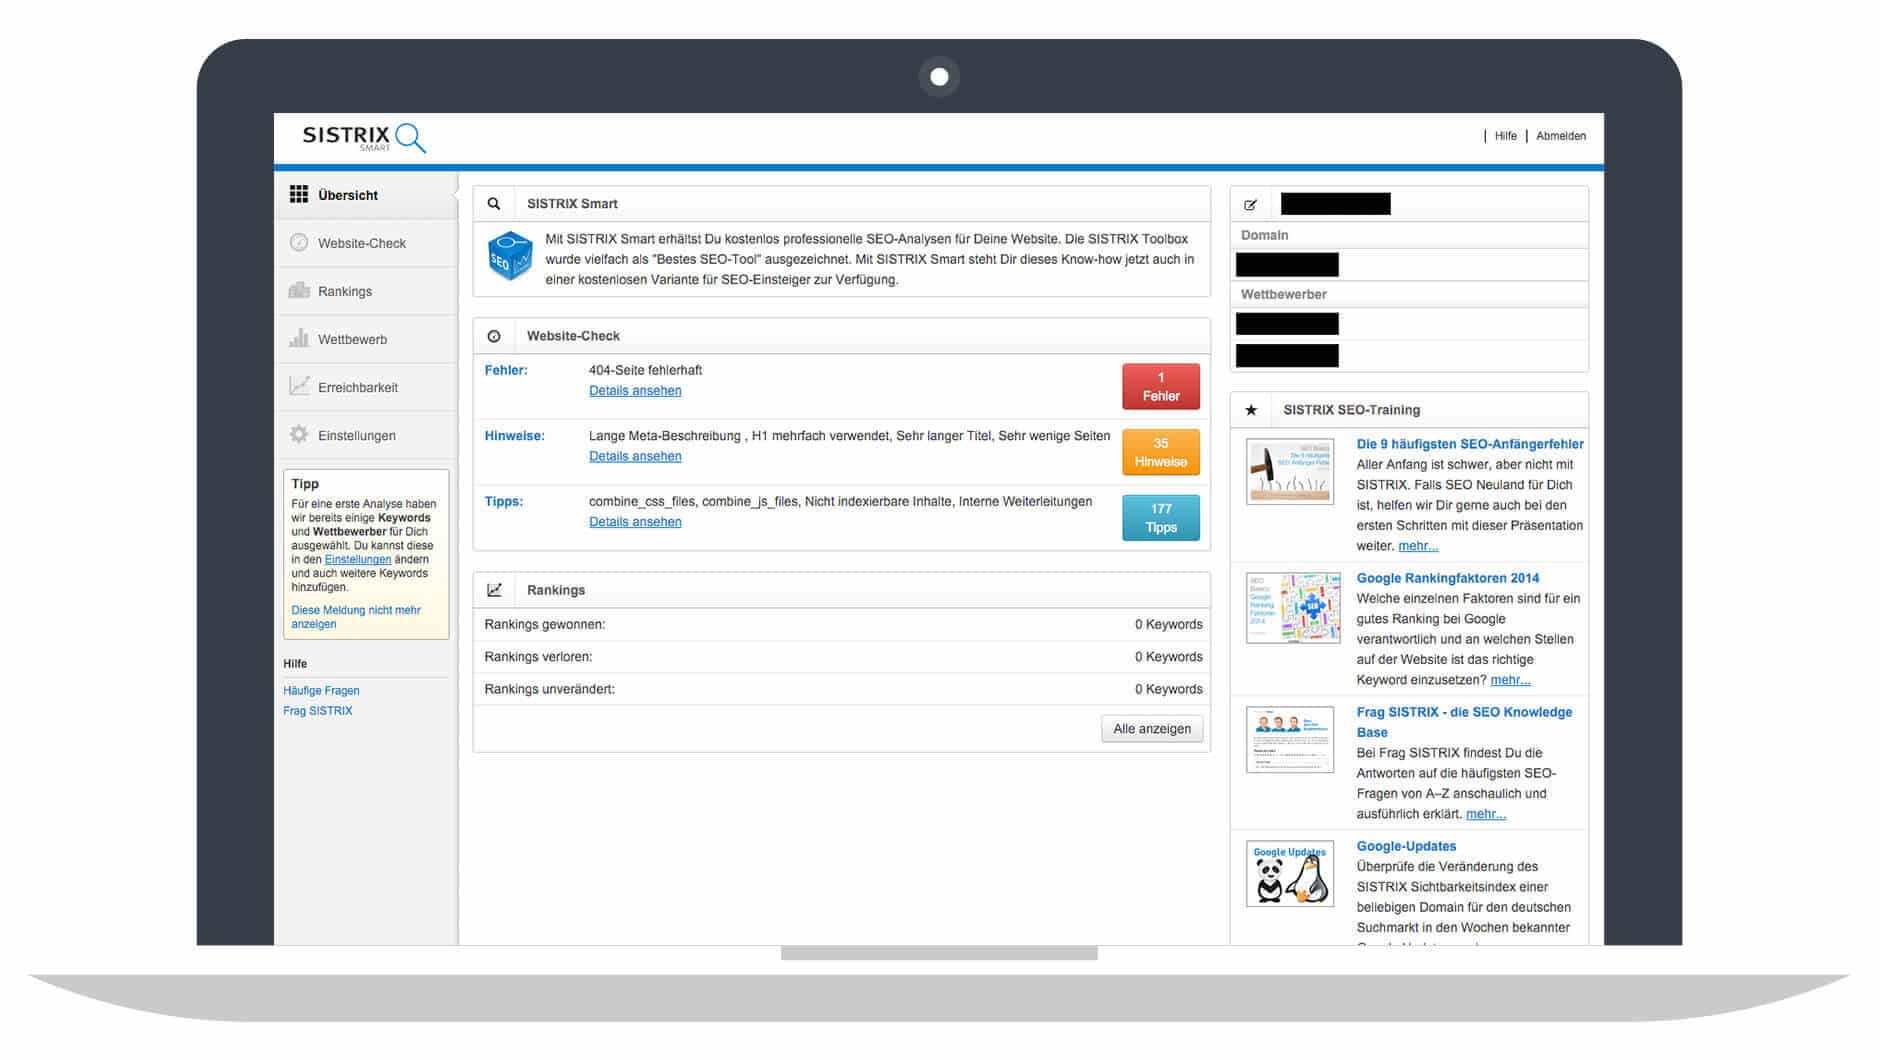The width and height of the screenshot is (1880, 1060).
Task: Click Diese Meldung nicht mehr anzeigen
Action: pyautogui.click(x=356, y=617)
